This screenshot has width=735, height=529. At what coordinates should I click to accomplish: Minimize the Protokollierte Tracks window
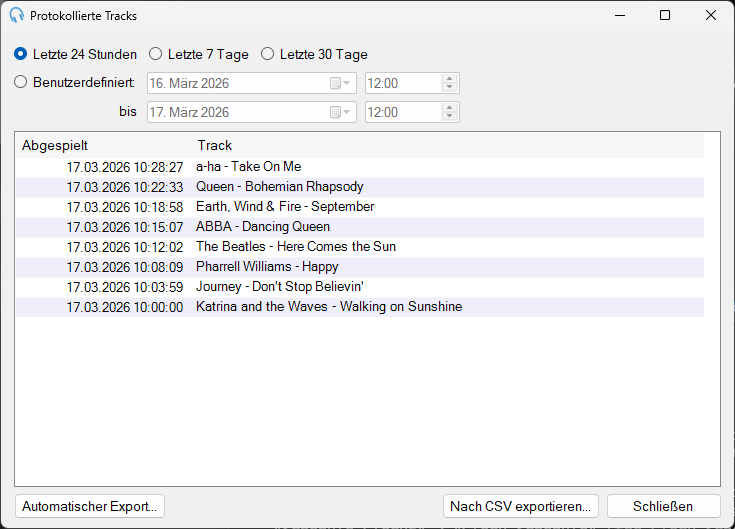pyautogui.click(x=620, y=15)
